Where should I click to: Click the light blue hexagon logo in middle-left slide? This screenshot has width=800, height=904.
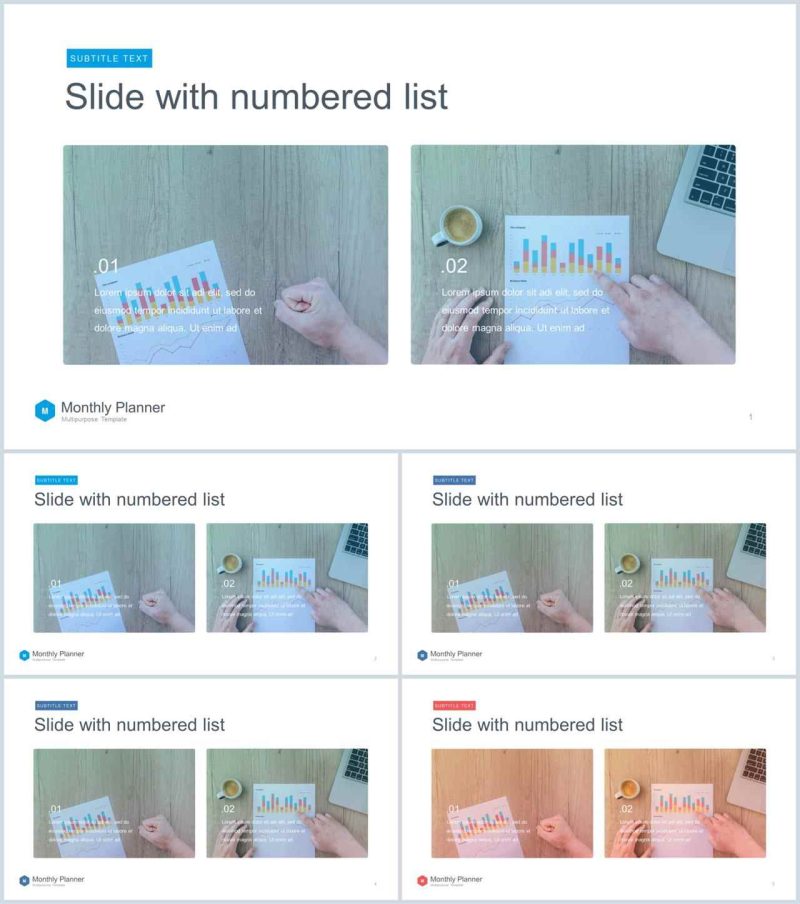tap(24, 655)
